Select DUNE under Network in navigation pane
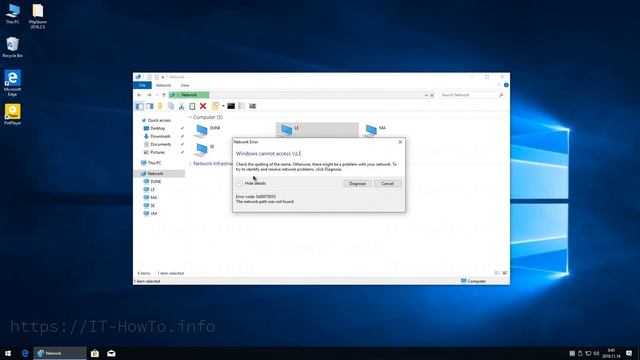Screen dimensions: 640x360 (156, 182)
